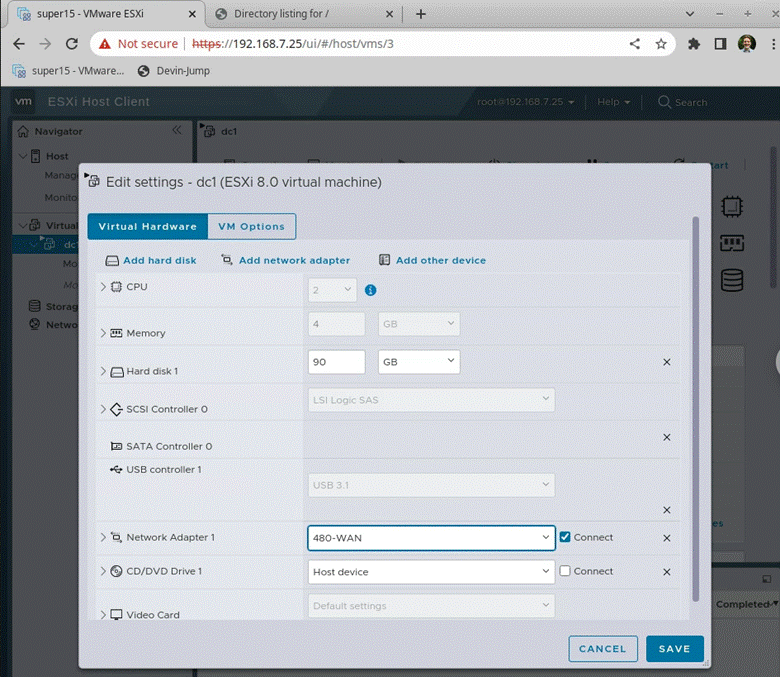Viewport: 780px width, 677px height.
Task: Switch to VM Options tab
Action: pyautogui.click(x=252, y=226)
